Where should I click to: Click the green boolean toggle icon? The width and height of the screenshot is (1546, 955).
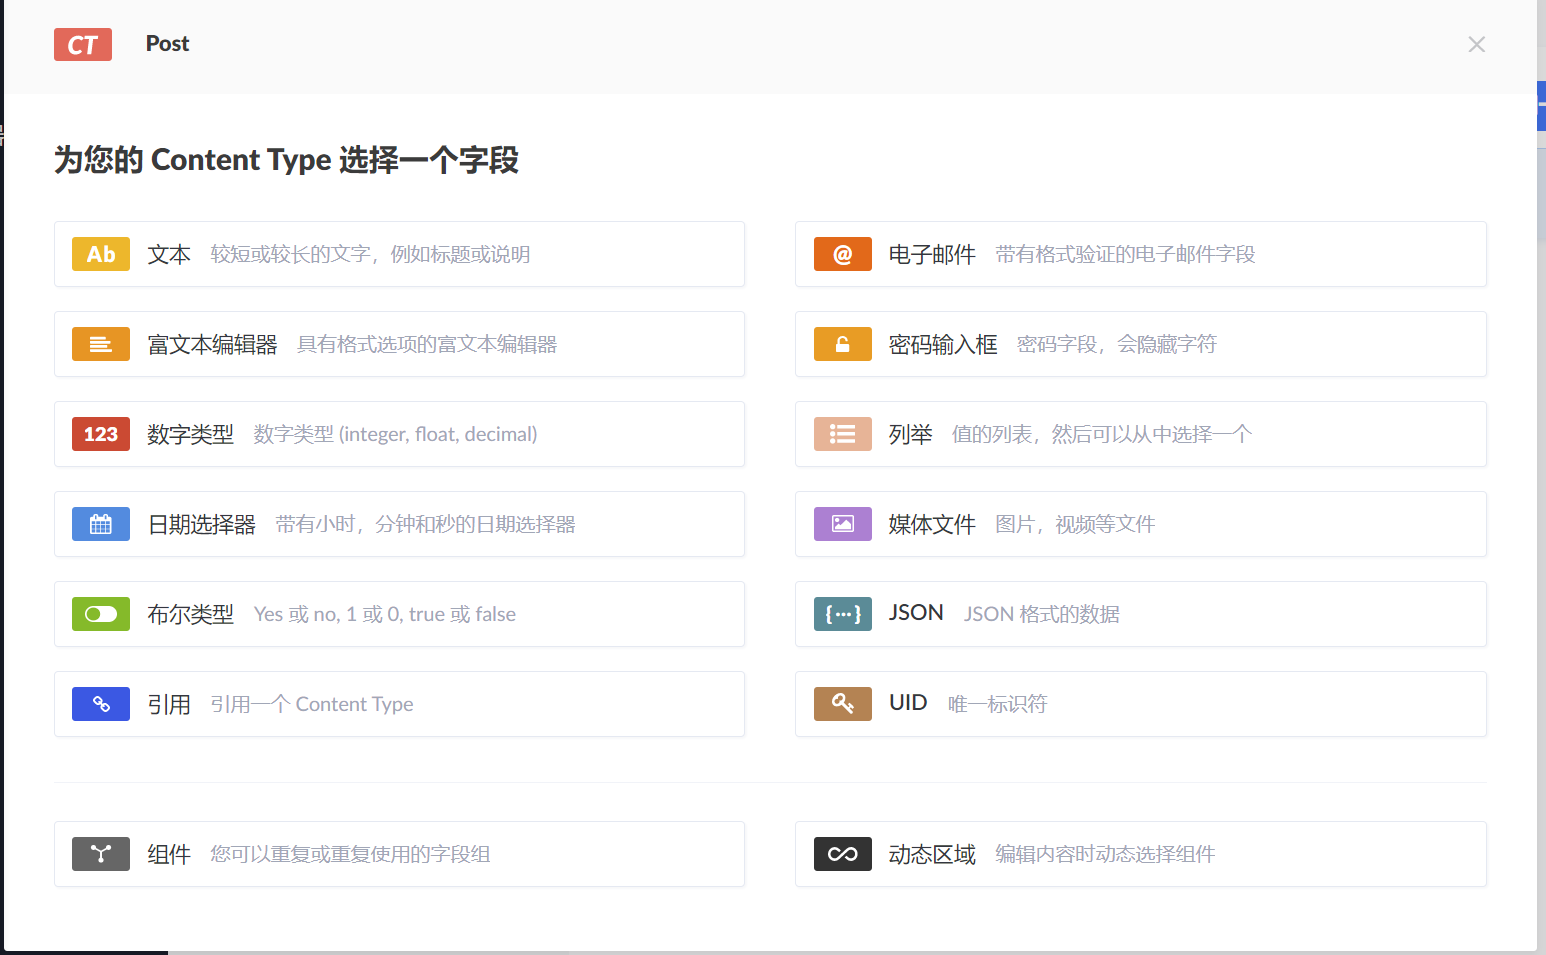pyautogui.click(x=101, y=614)
